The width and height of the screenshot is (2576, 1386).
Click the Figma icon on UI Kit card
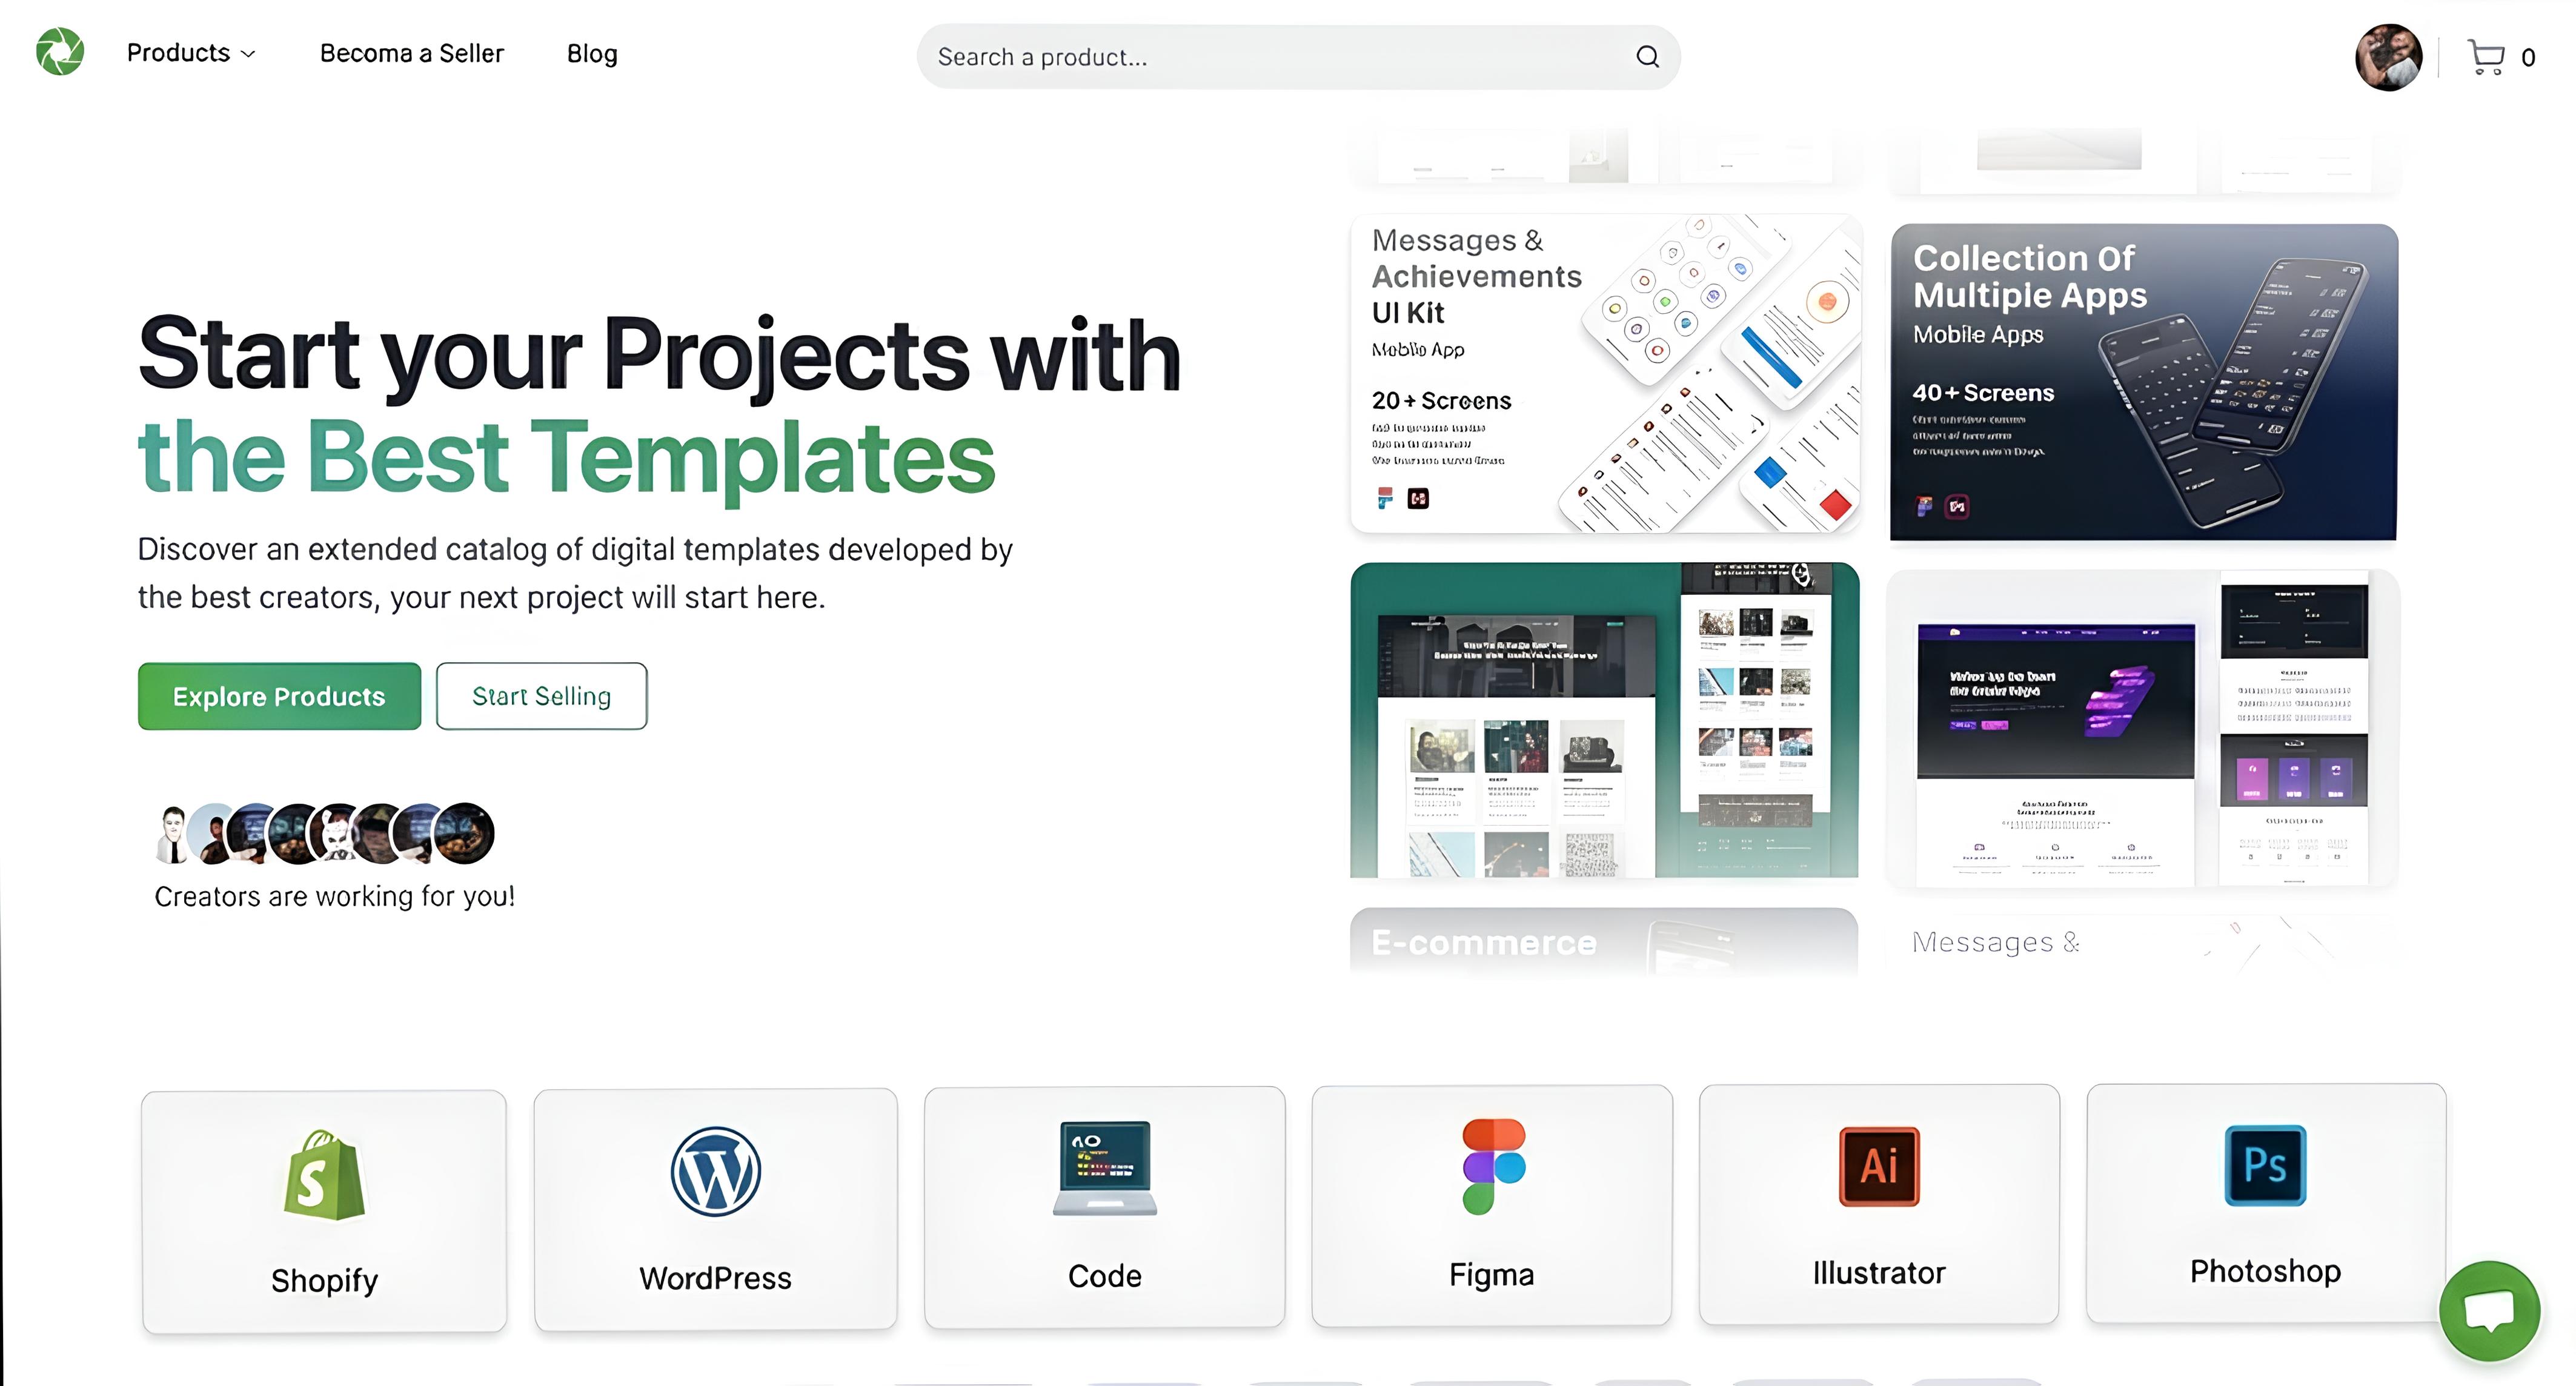coord(1385,498)
